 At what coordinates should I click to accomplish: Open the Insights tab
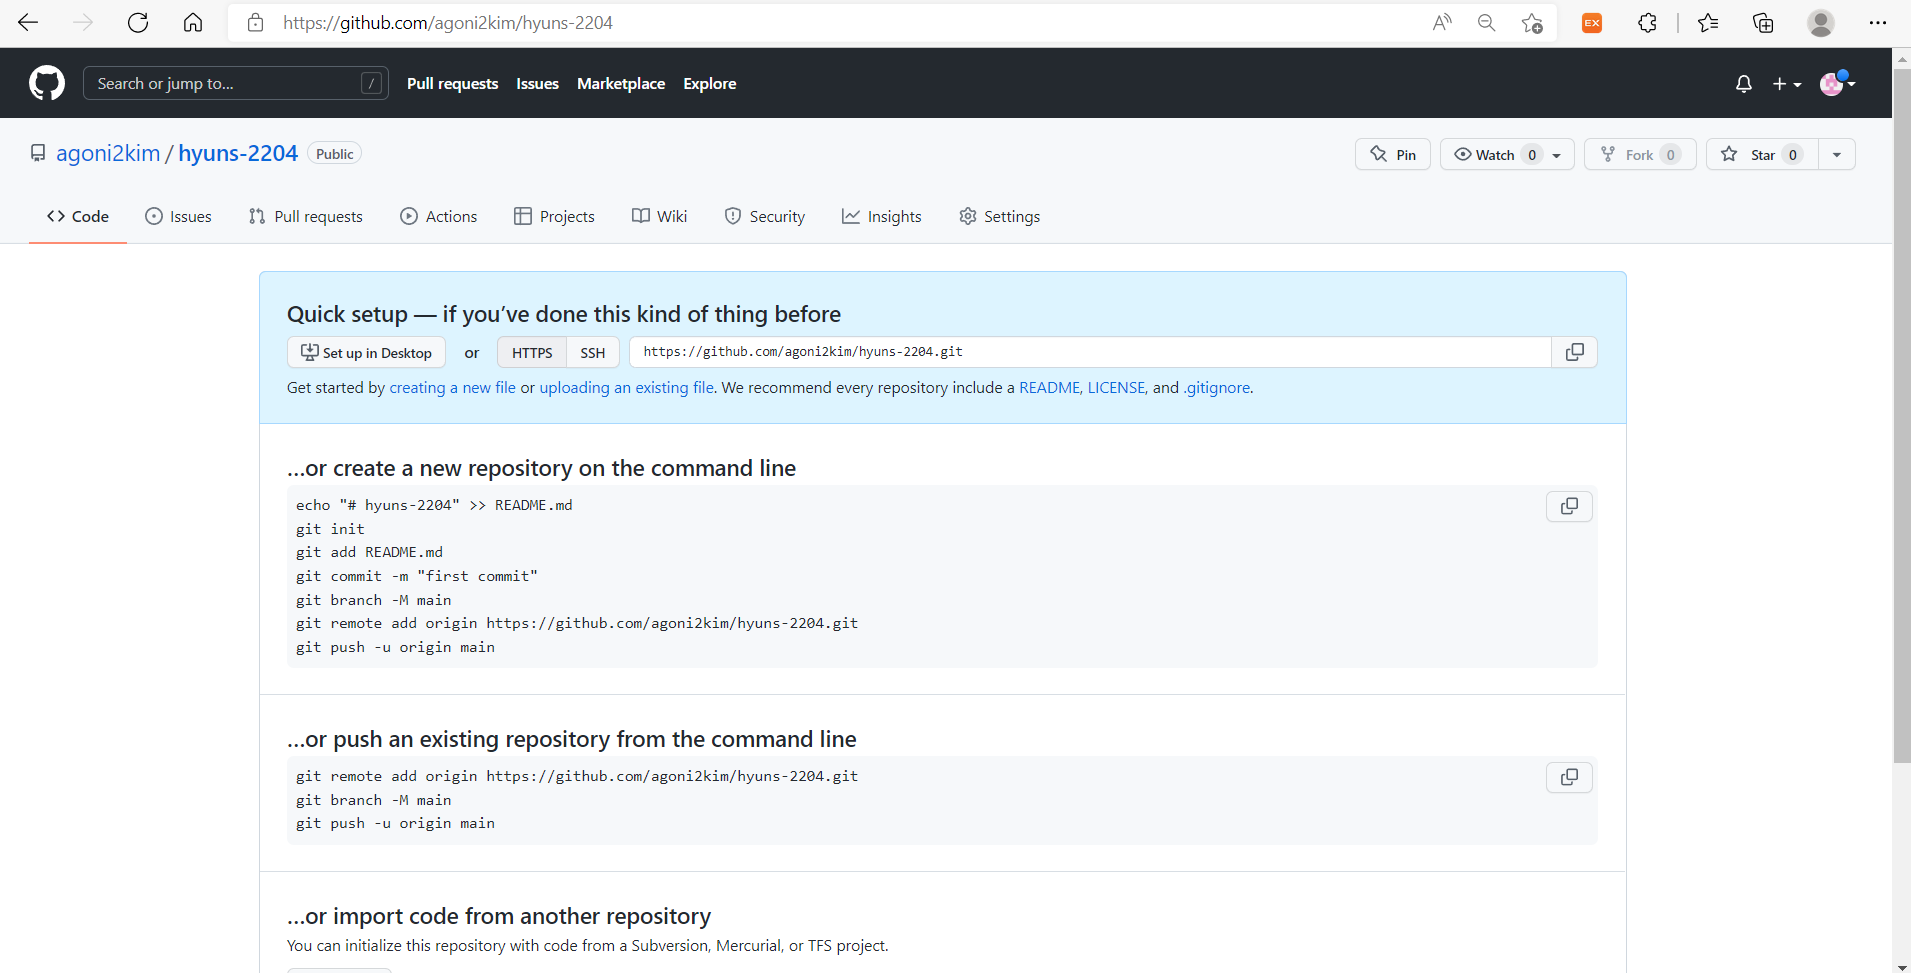(x=882, y=216)
